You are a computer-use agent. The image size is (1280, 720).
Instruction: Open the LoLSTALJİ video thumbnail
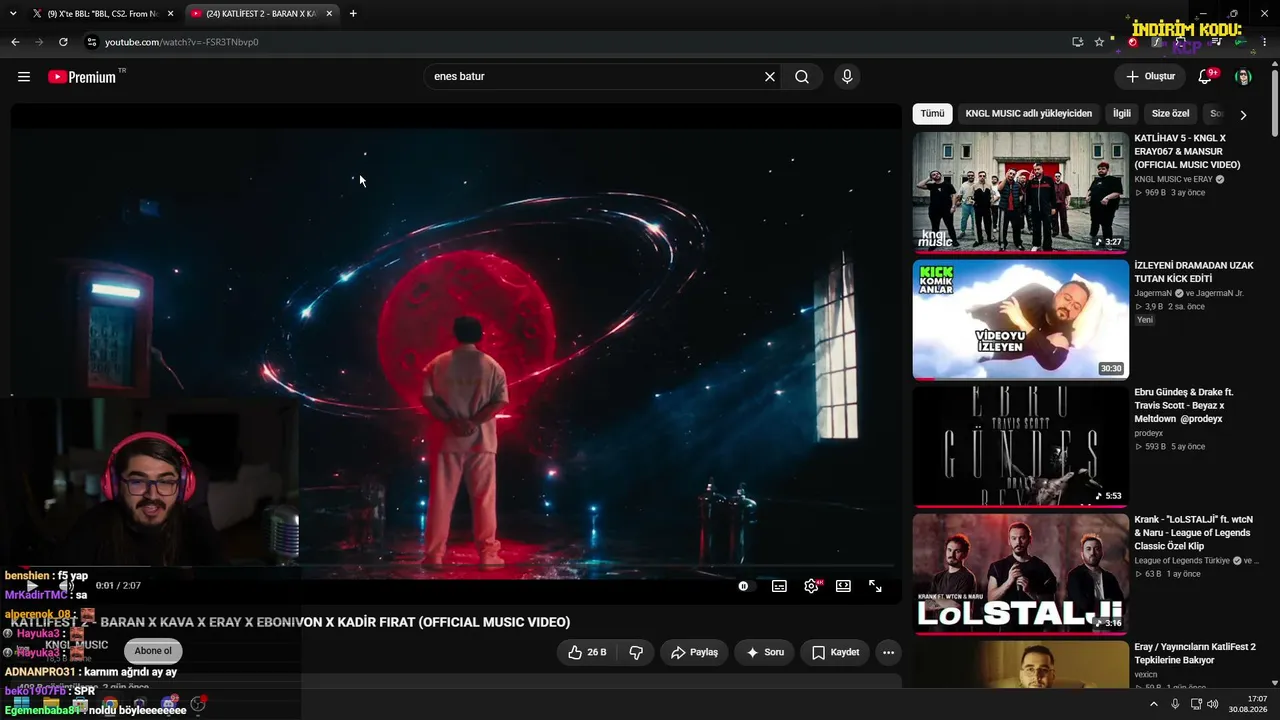point(1021,574)
